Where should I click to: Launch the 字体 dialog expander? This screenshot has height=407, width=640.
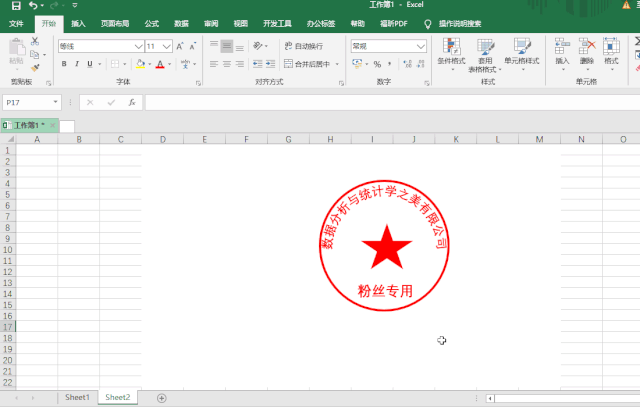pyautogui.click(x=198, y=83)
